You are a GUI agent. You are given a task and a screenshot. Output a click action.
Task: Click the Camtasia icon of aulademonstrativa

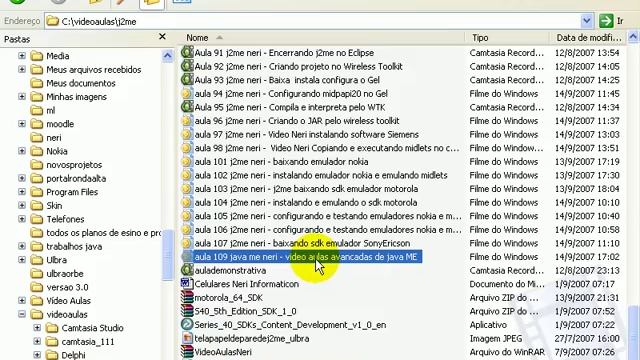187,270
